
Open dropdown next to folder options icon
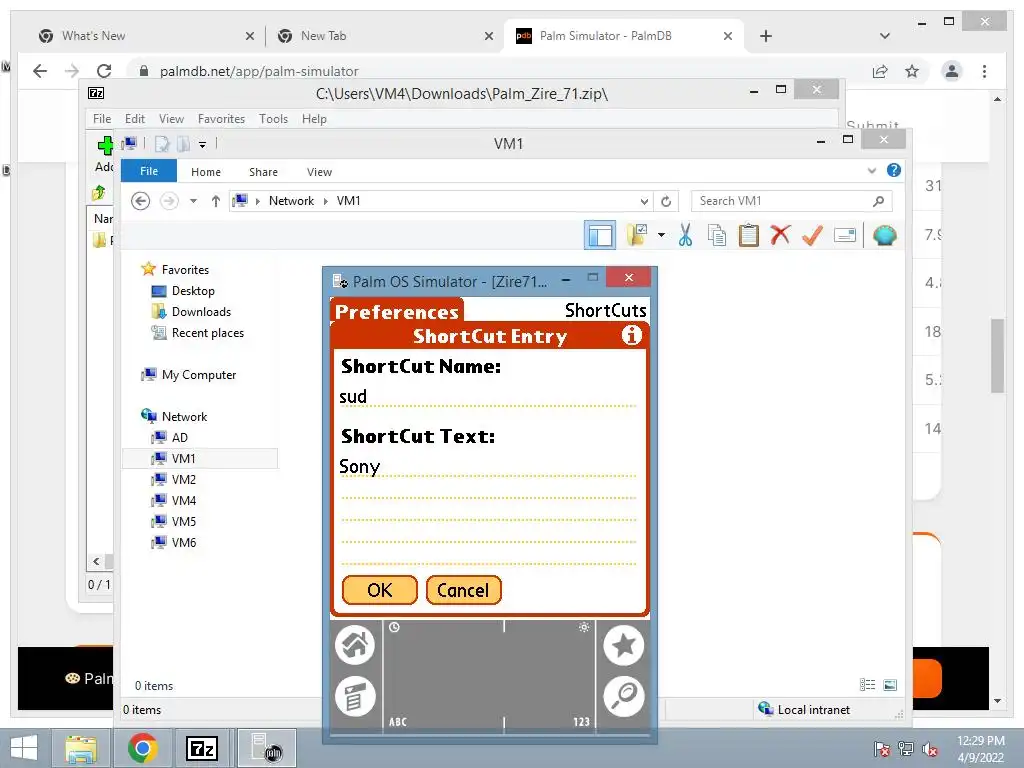point(661,235)
